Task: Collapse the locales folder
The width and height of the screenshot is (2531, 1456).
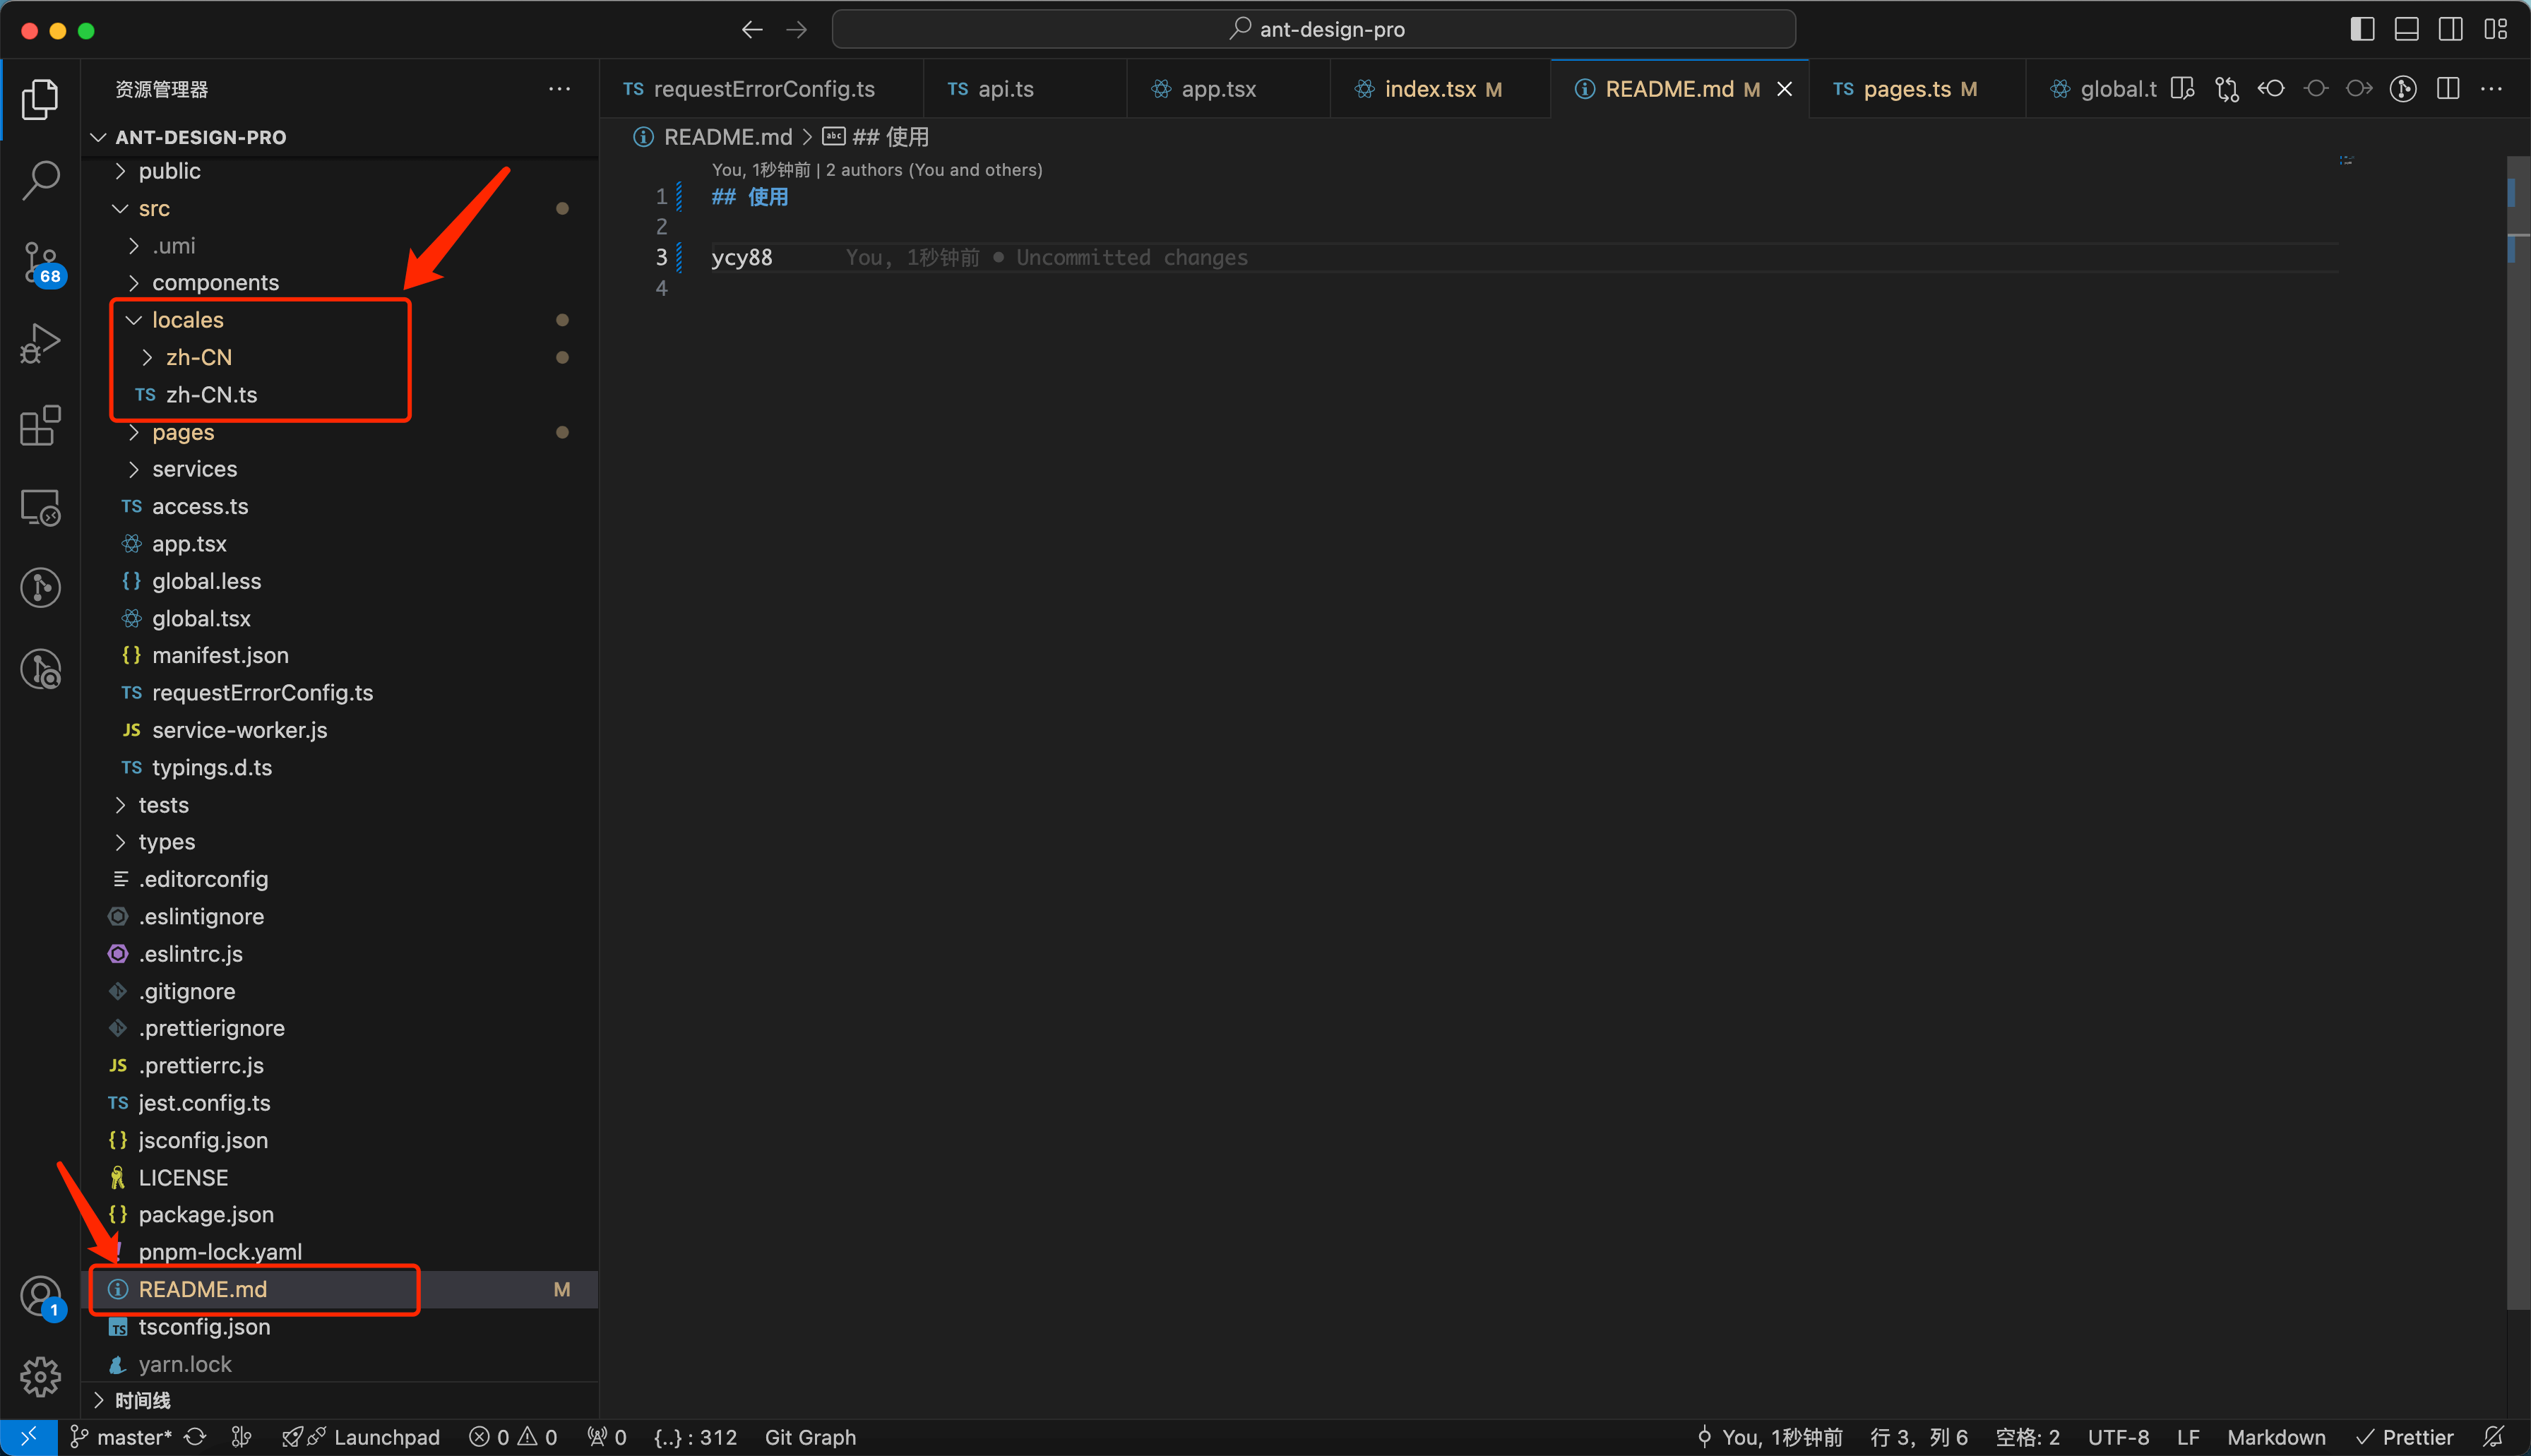Action: point(187,320)
